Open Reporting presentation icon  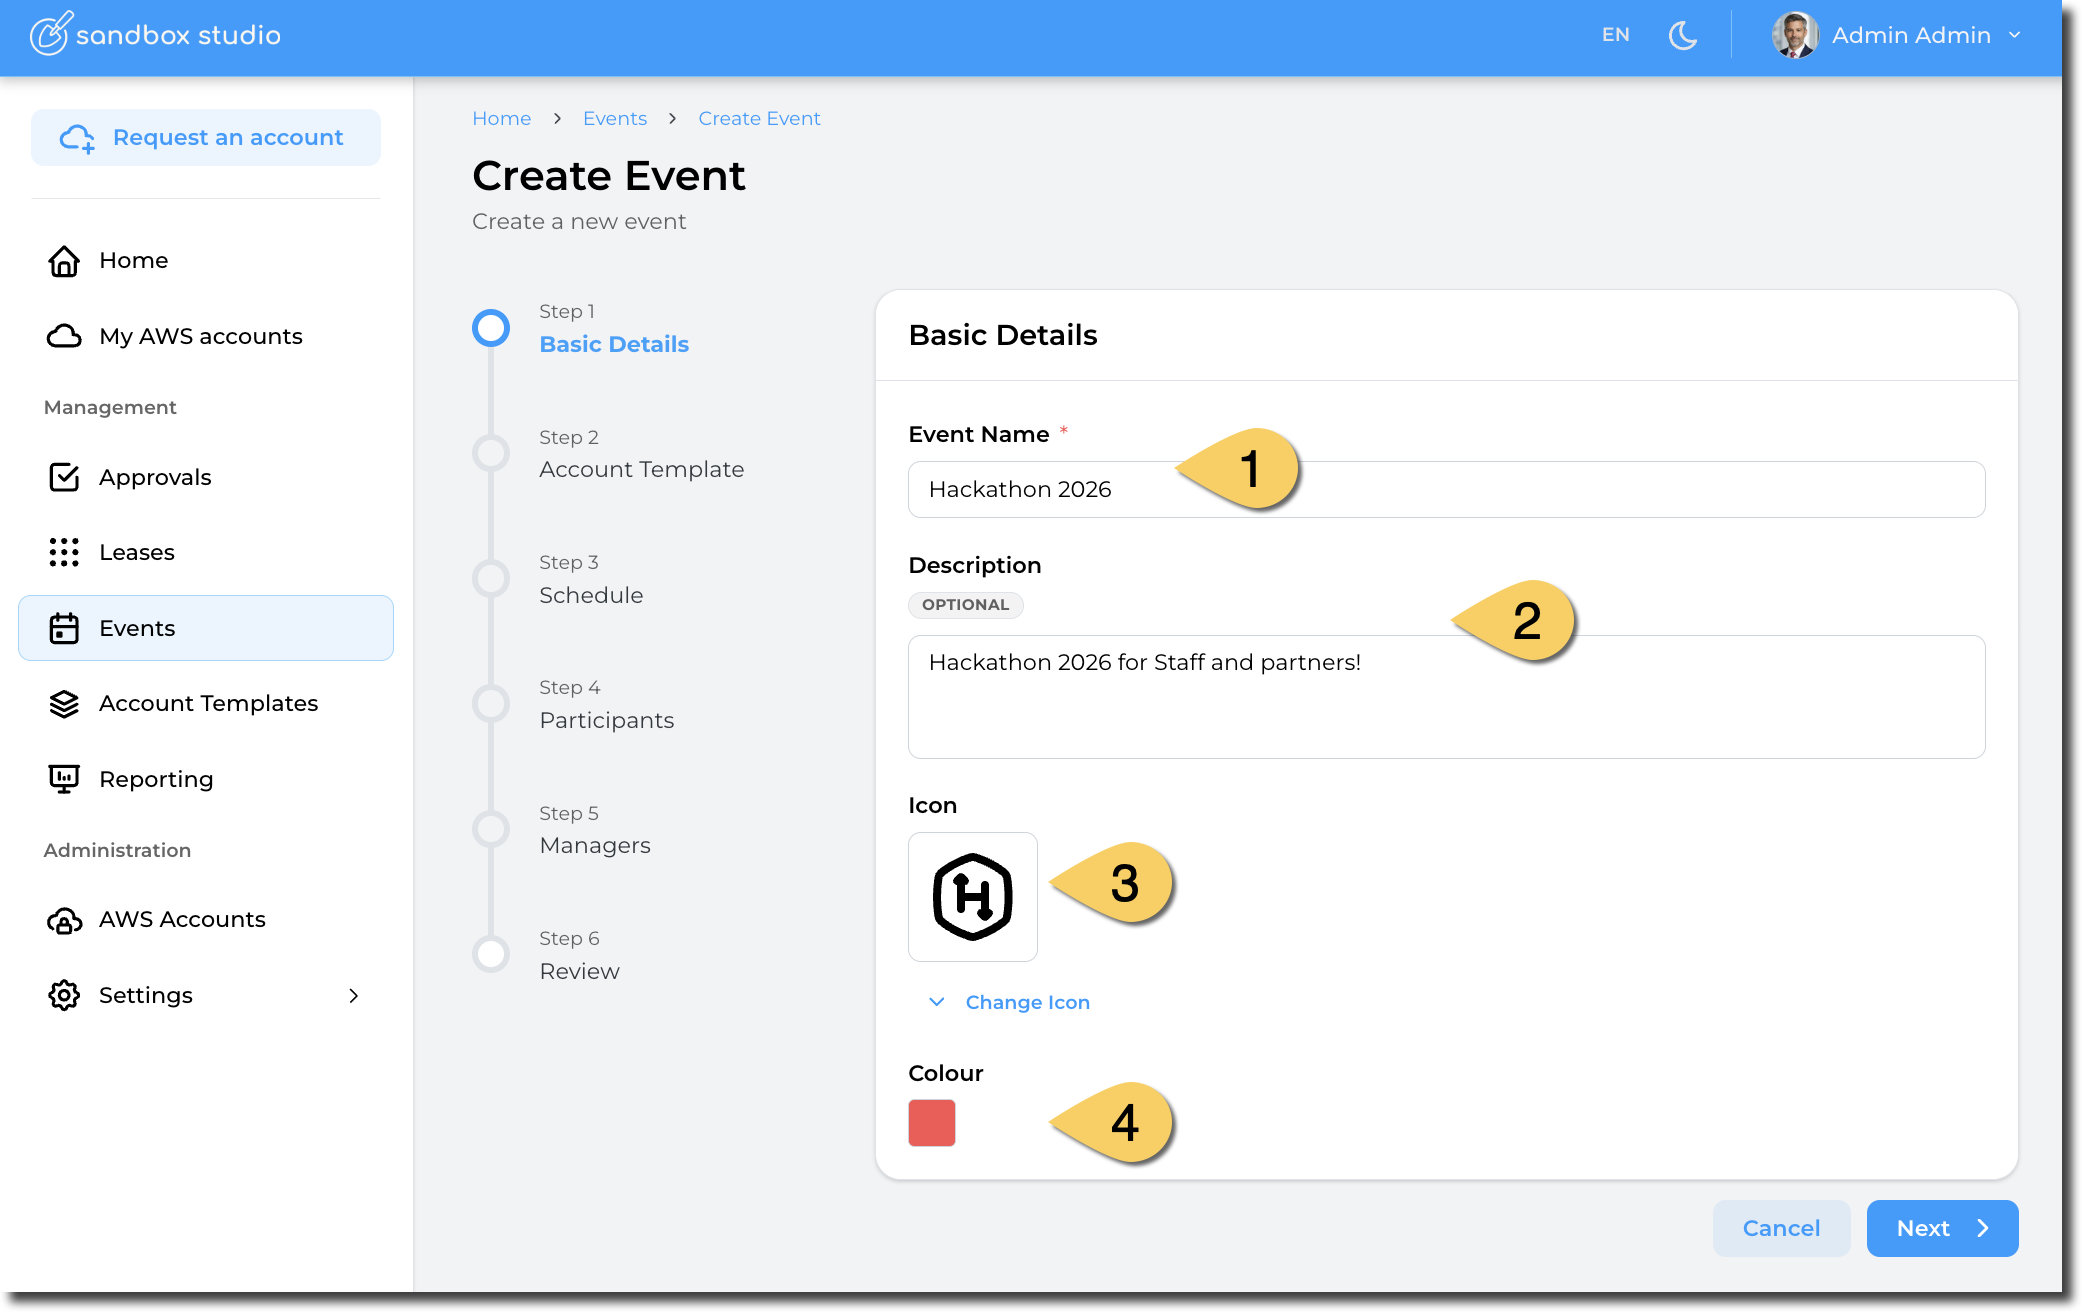(x=64, y=779)
